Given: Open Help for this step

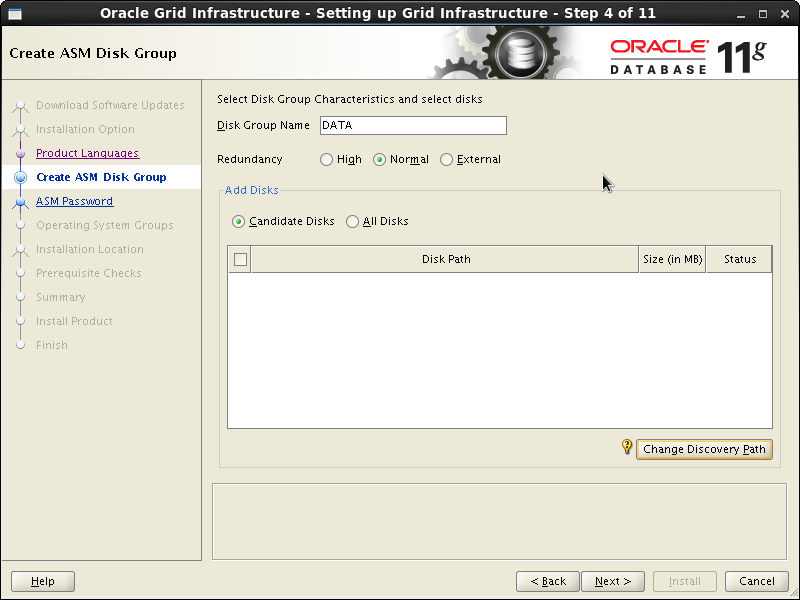Looking at the screenshot, I should pyautogui.click(x=43, y=581).
